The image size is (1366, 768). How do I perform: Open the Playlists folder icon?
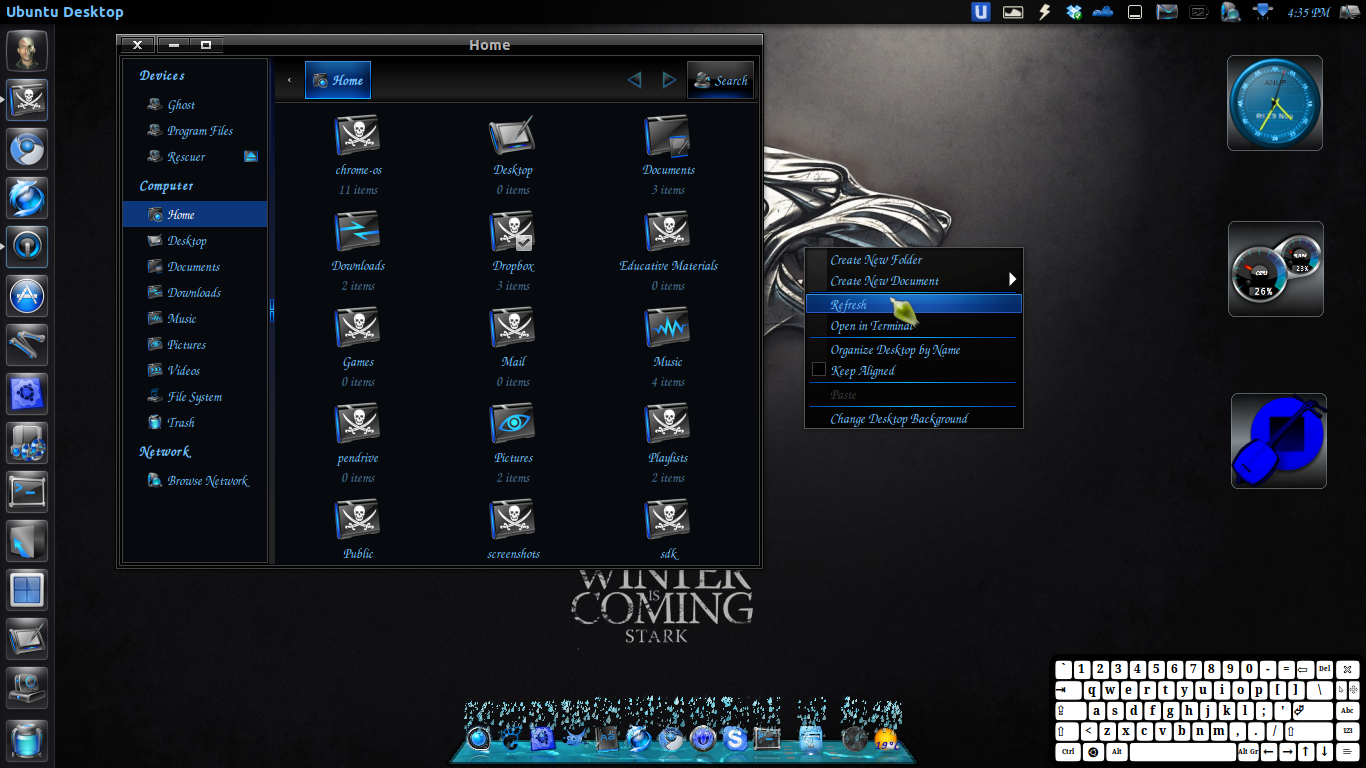[668, 423]
